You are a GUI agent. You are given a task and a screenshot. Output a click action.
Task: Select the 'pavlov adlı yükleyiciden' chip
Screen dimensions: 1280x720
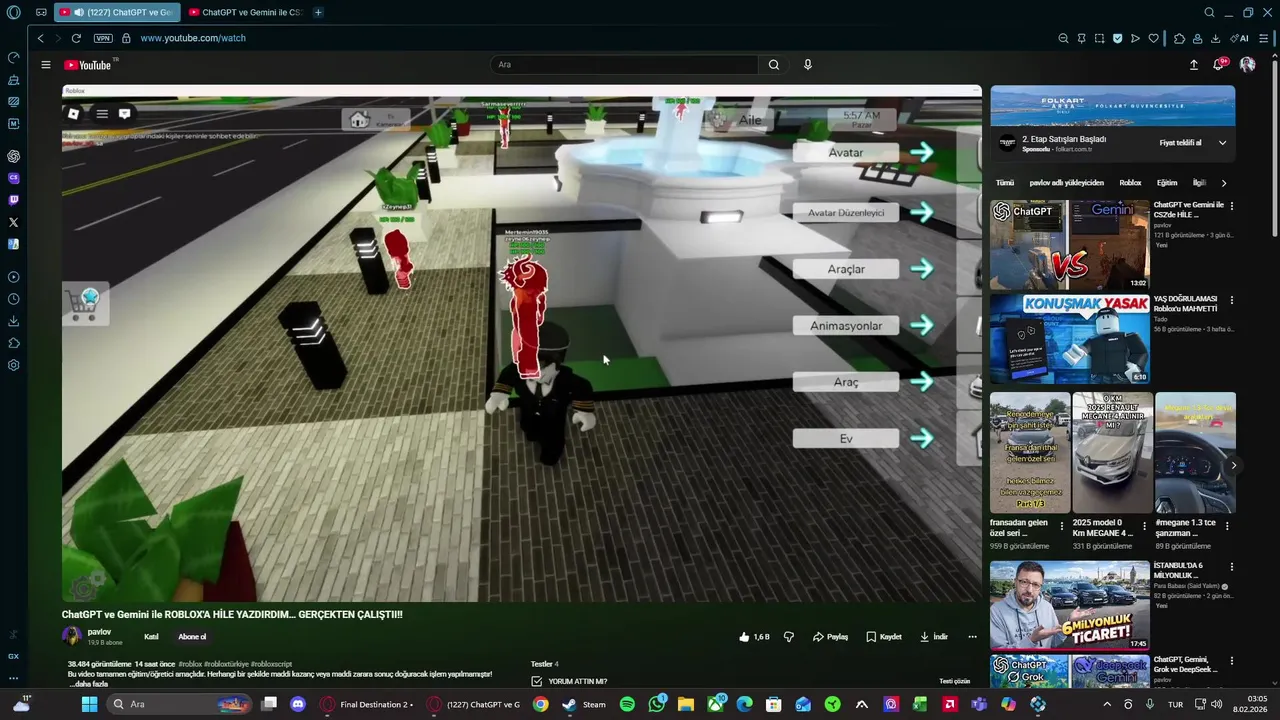(1066, 183)
